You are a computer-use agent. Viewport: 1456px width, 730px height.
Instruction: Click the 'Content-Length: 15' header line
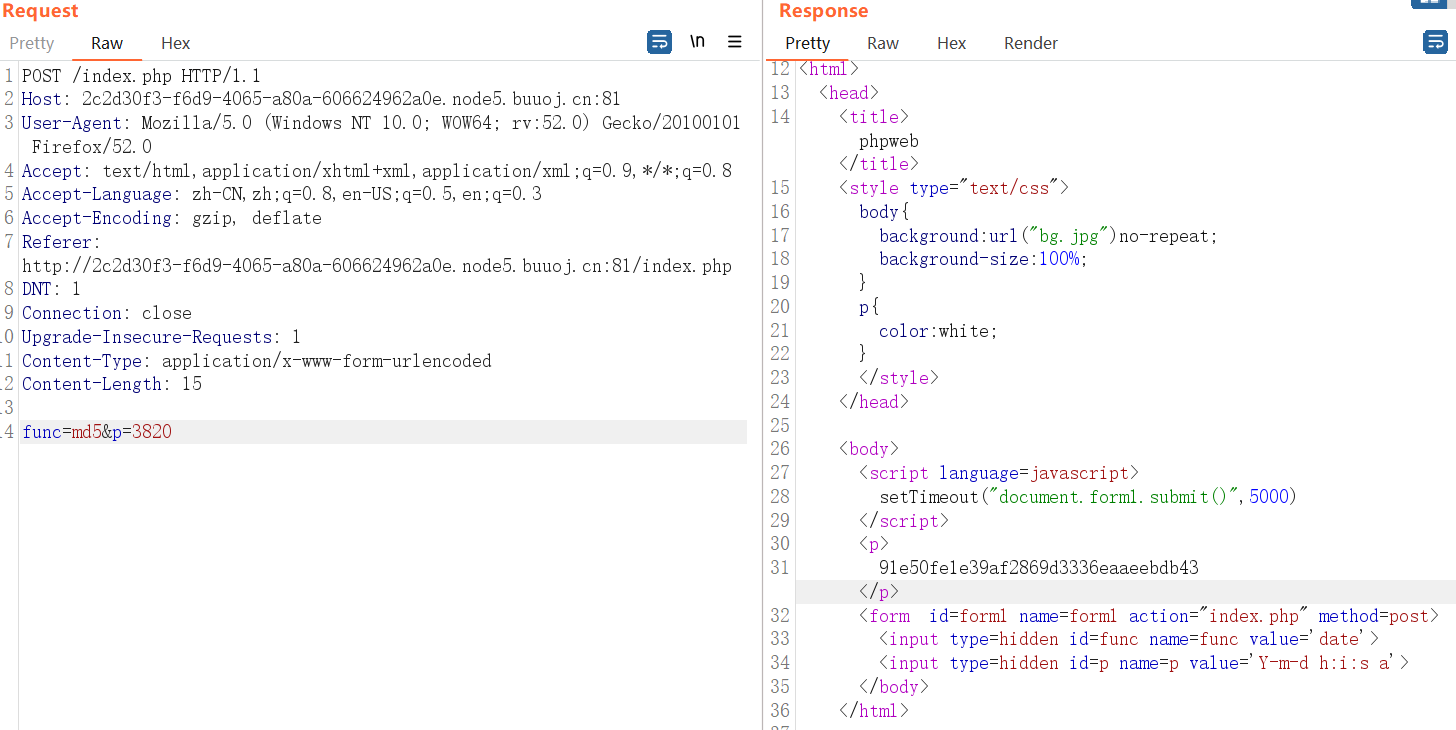pyautogui.click(x=112, y=384)
